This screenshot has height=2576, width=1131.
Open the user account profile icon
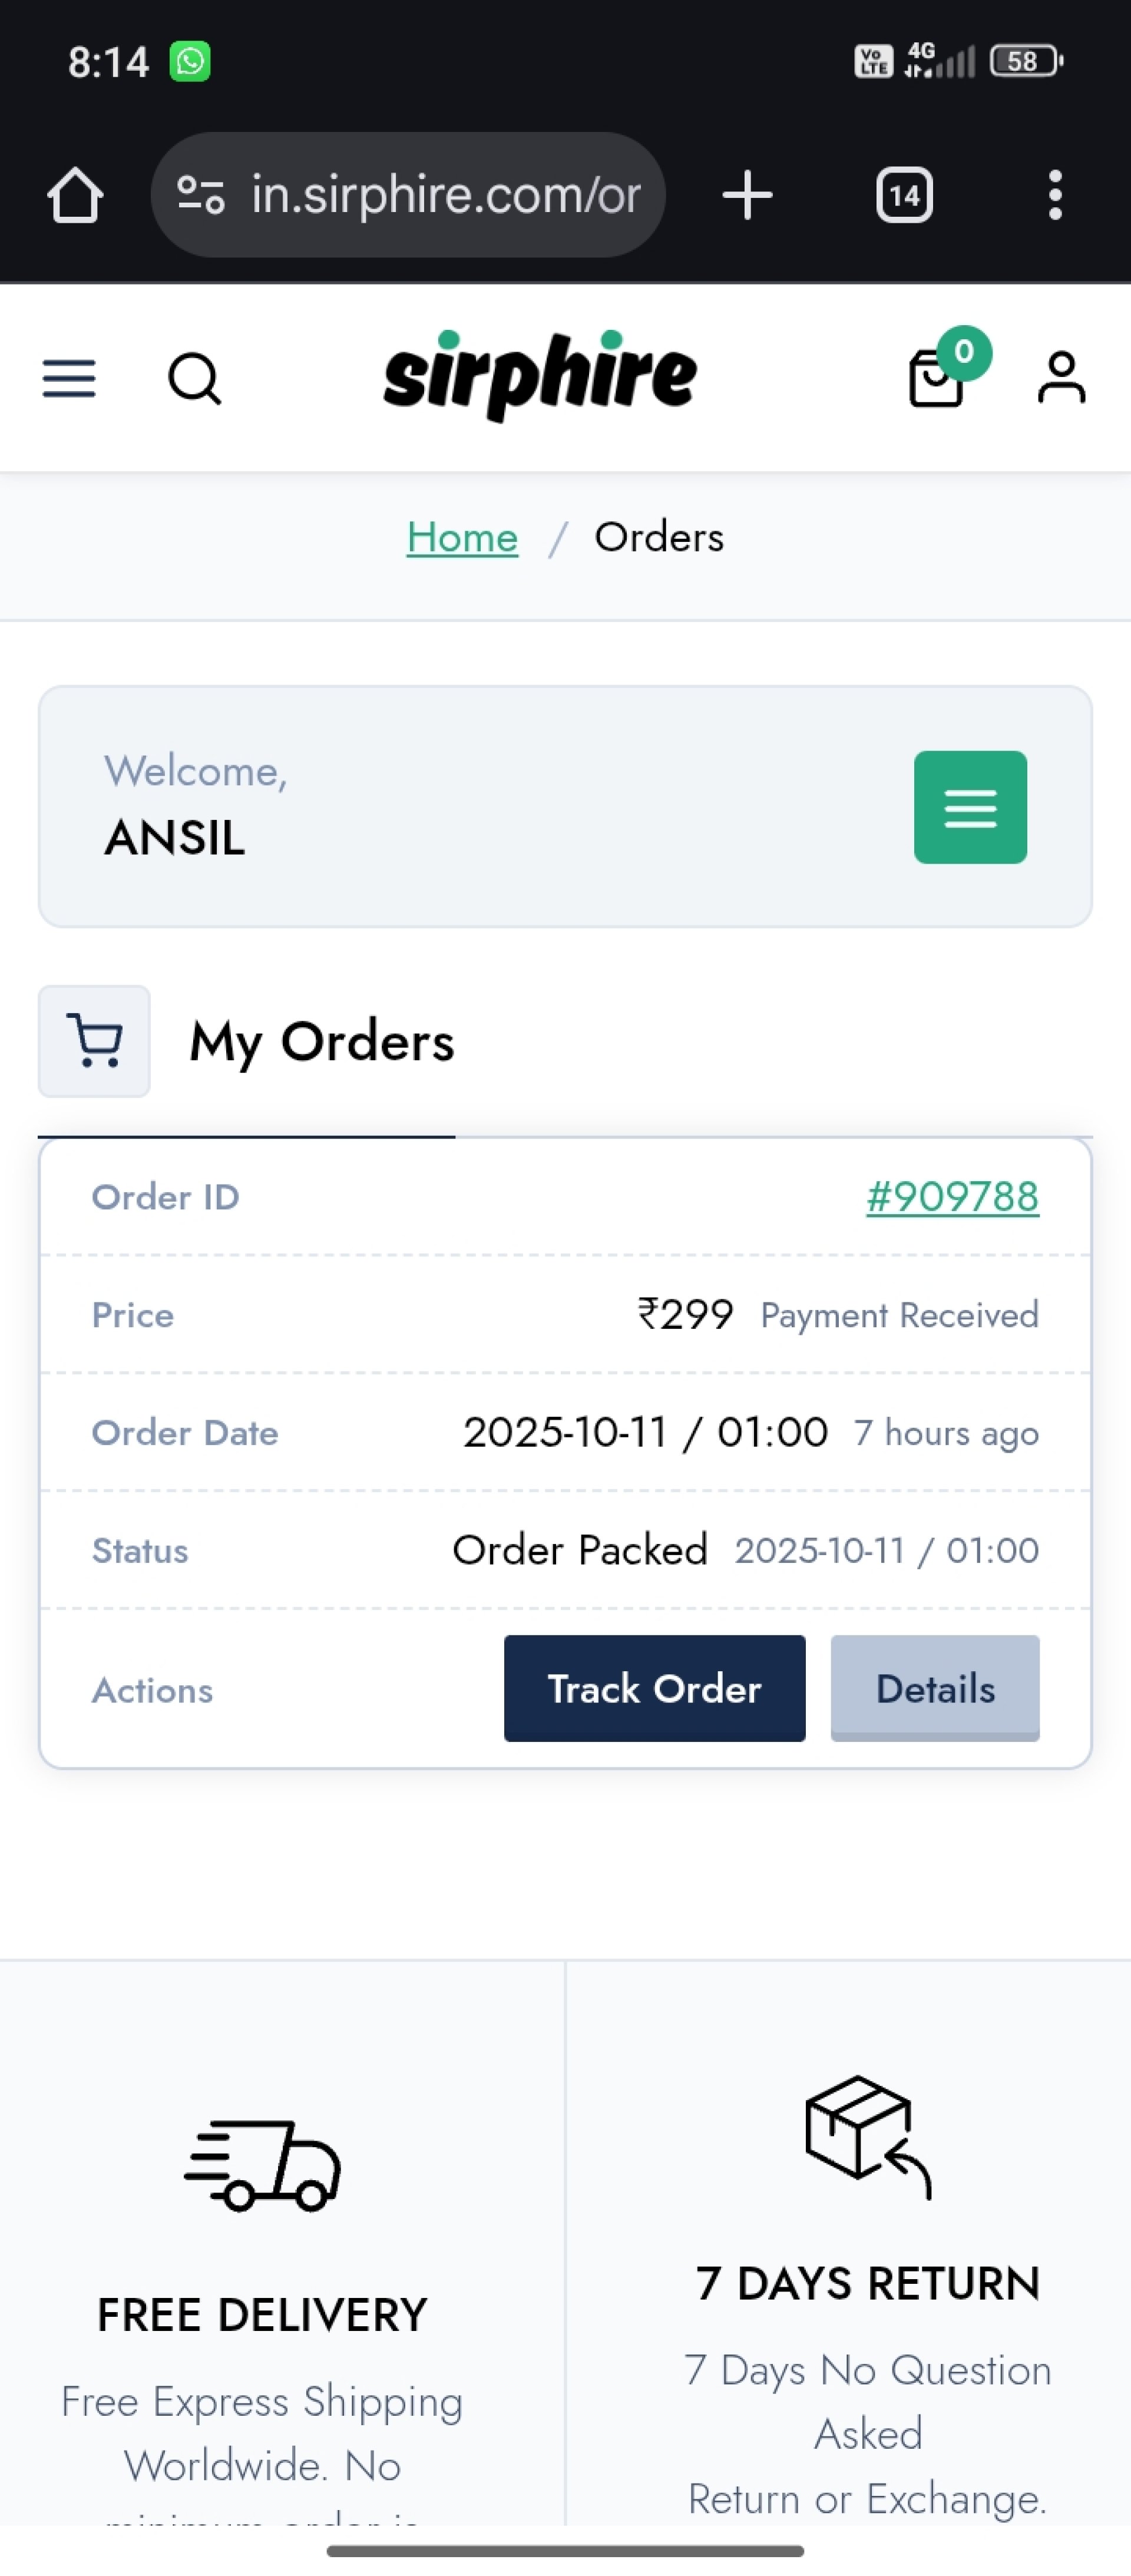[1061, 378]
